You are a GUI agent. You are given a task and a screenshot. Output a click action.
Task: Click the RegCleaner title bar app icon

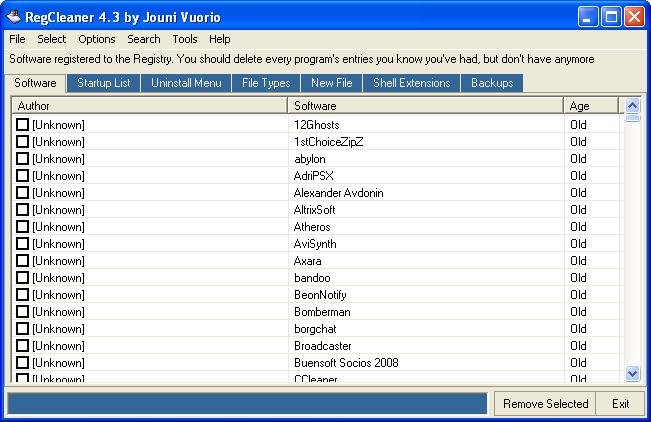14,17
